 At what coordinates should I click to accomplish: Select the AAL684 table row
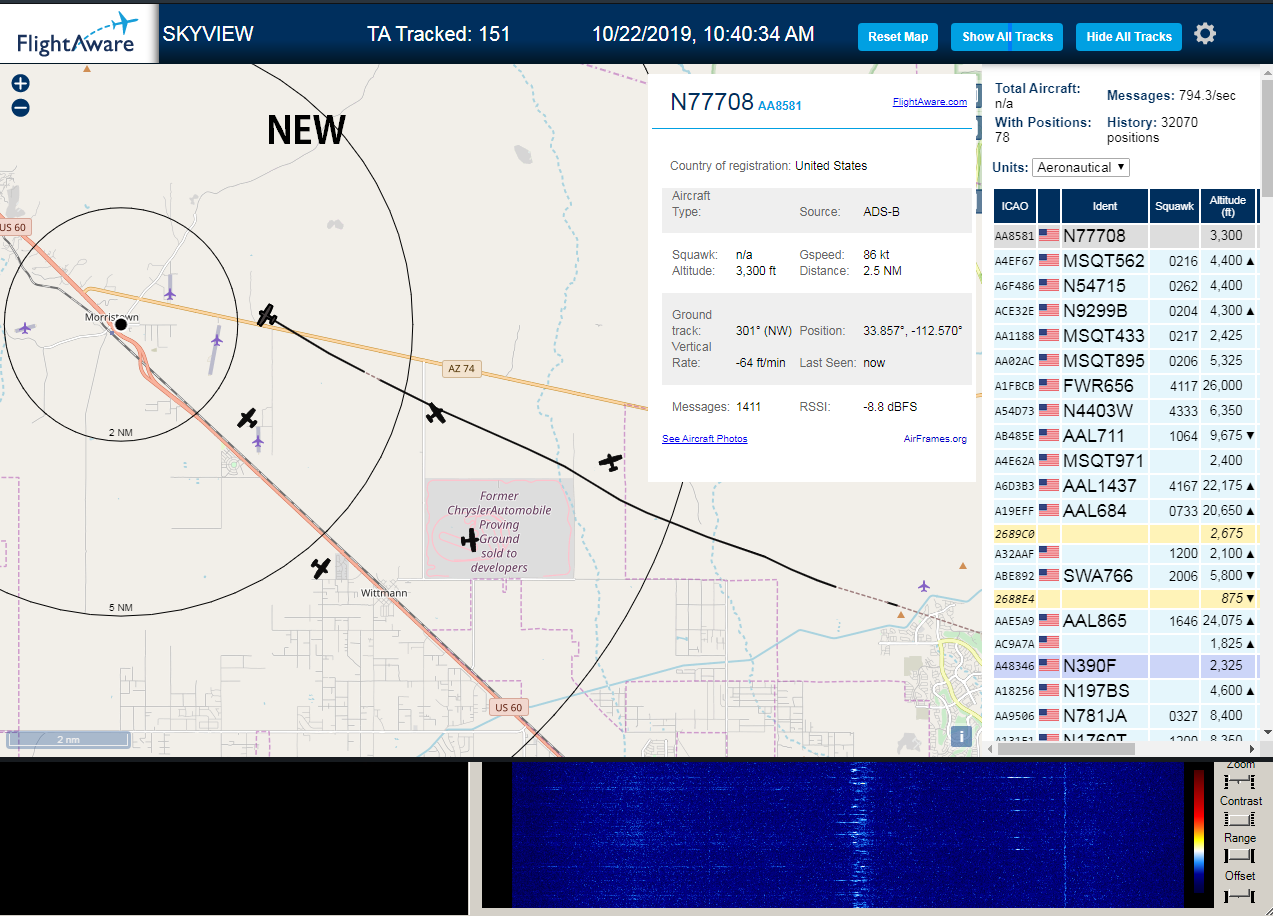1125,511
